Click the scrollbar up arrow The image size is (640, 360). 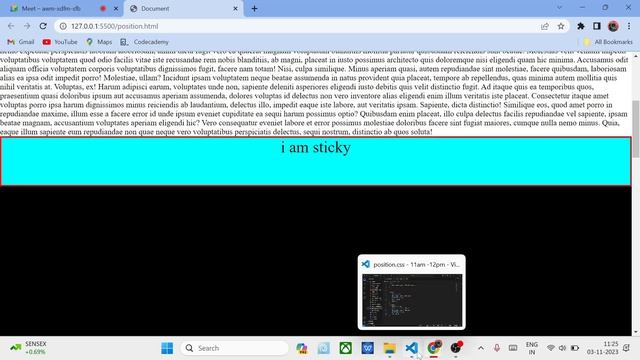(636, 56)
